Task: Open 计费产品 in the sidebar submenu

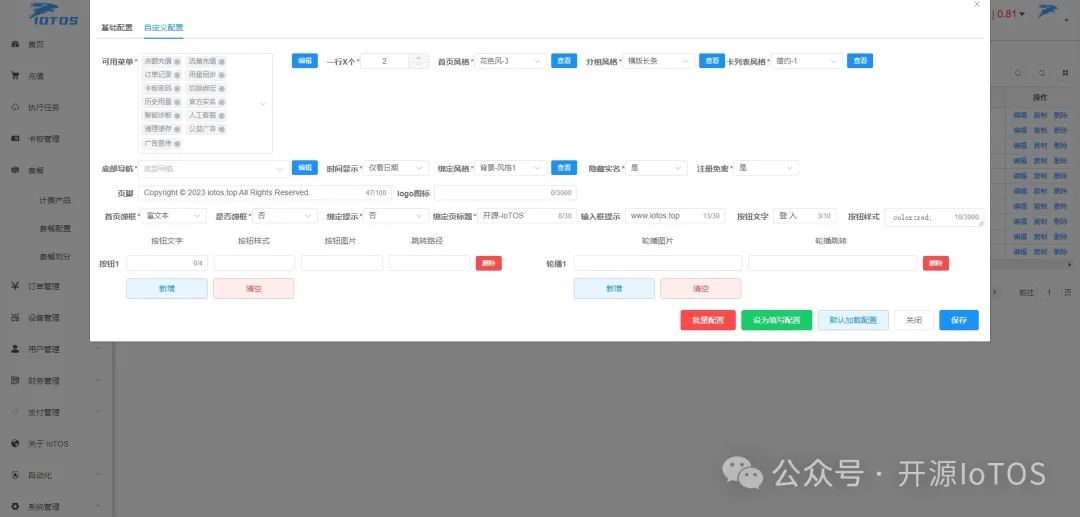Action: [55, 201]
